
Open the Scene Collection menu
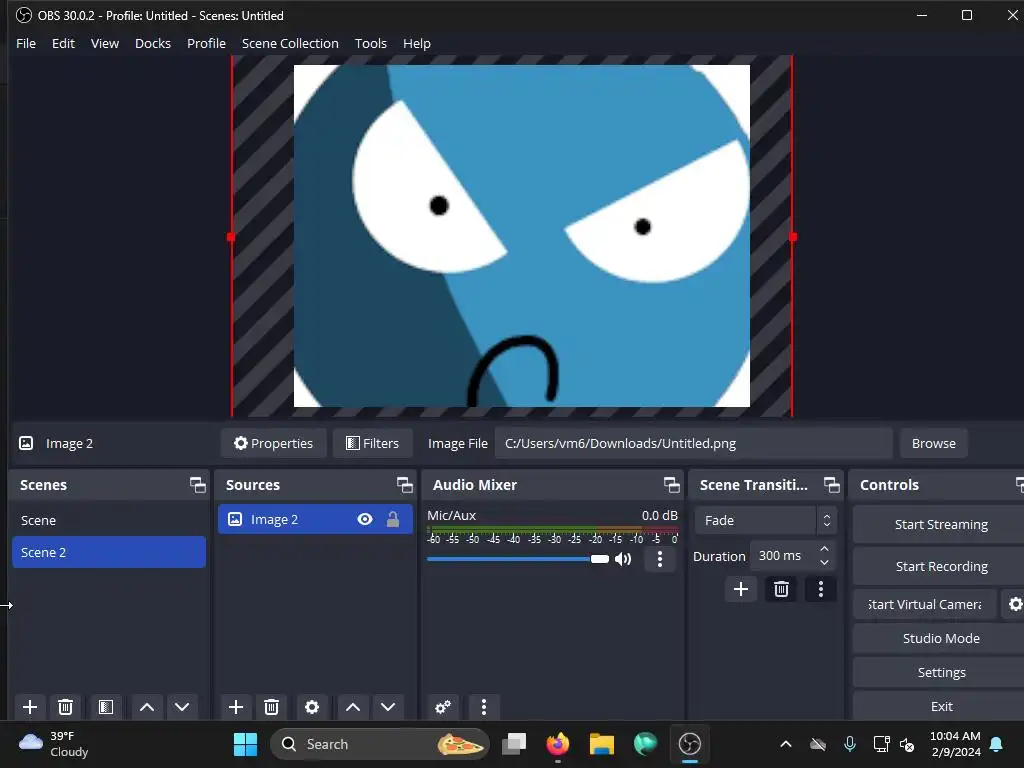(x=290, y=43)
